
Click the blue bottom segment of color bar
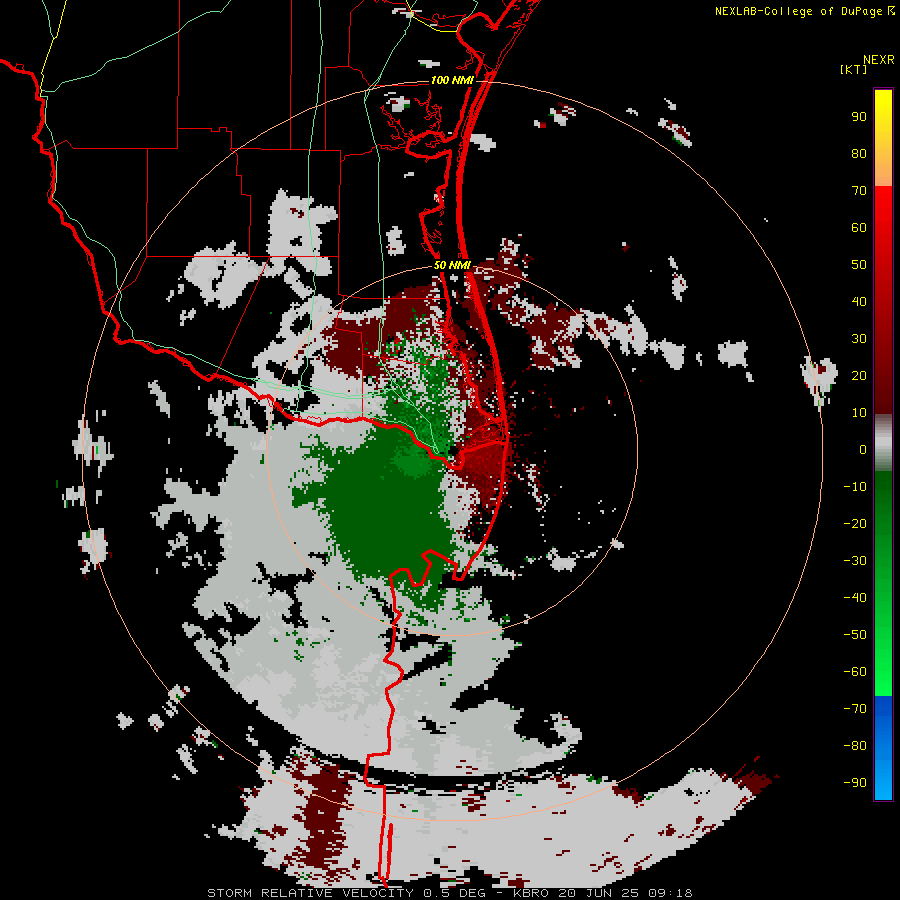click(x=883, y=748)
